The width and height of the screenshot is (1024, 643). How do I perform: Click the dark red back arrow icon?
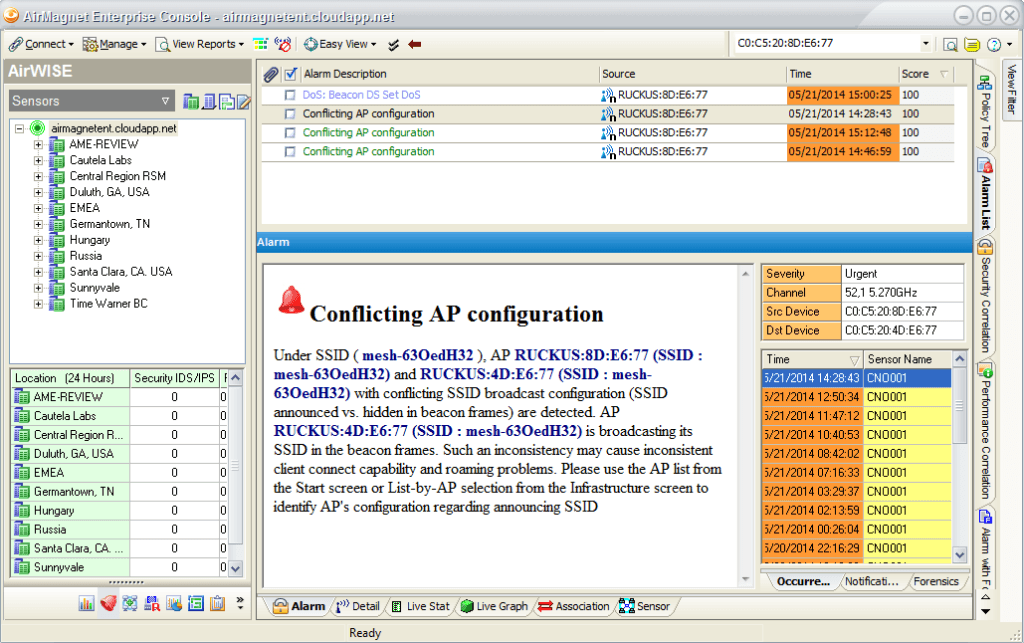[x=415, y=44]
